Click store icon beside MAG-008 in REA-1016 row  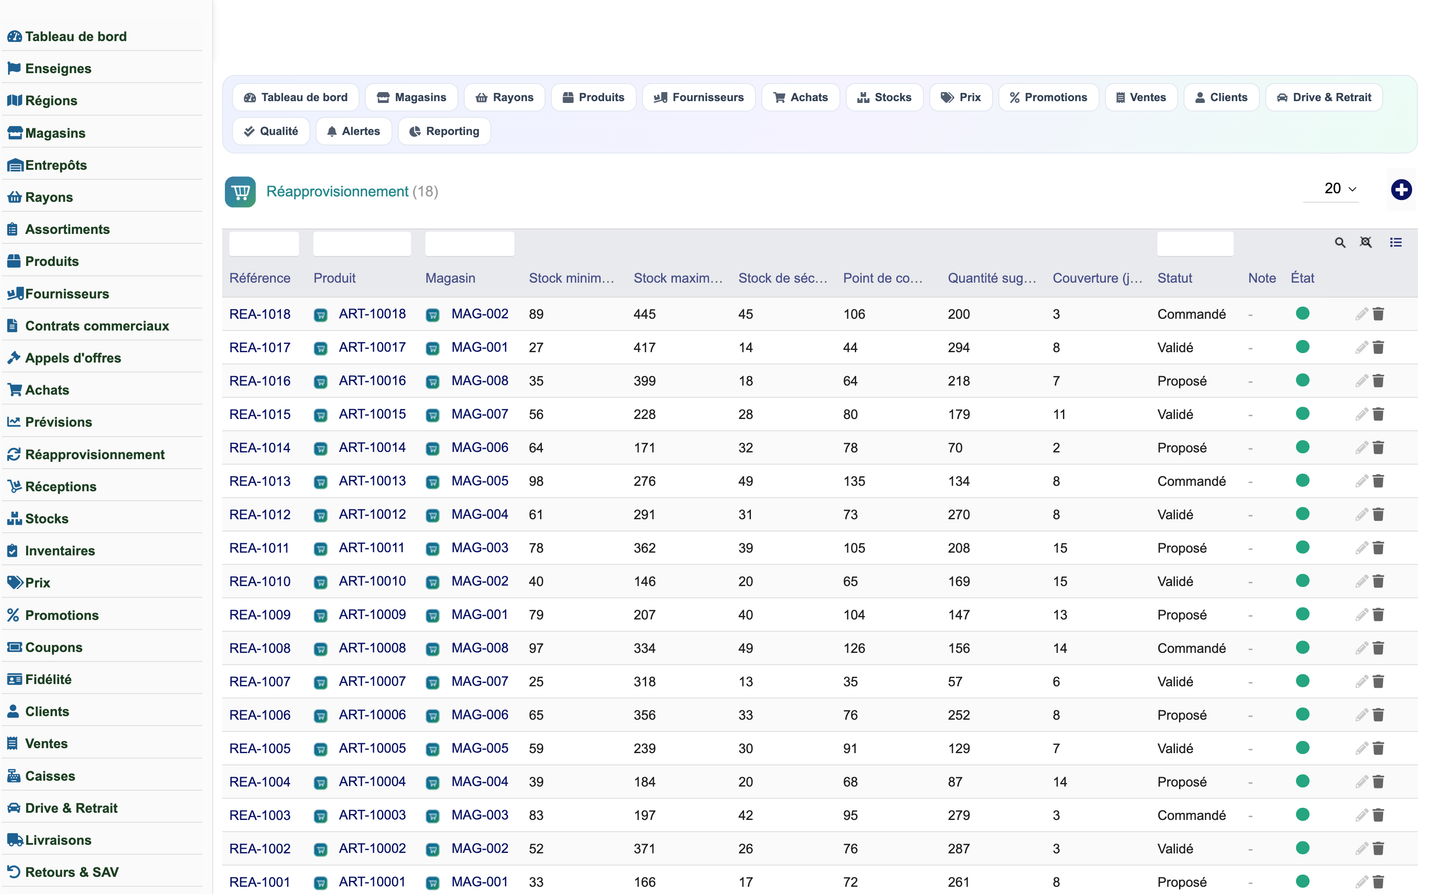click(x=433, y=382)
